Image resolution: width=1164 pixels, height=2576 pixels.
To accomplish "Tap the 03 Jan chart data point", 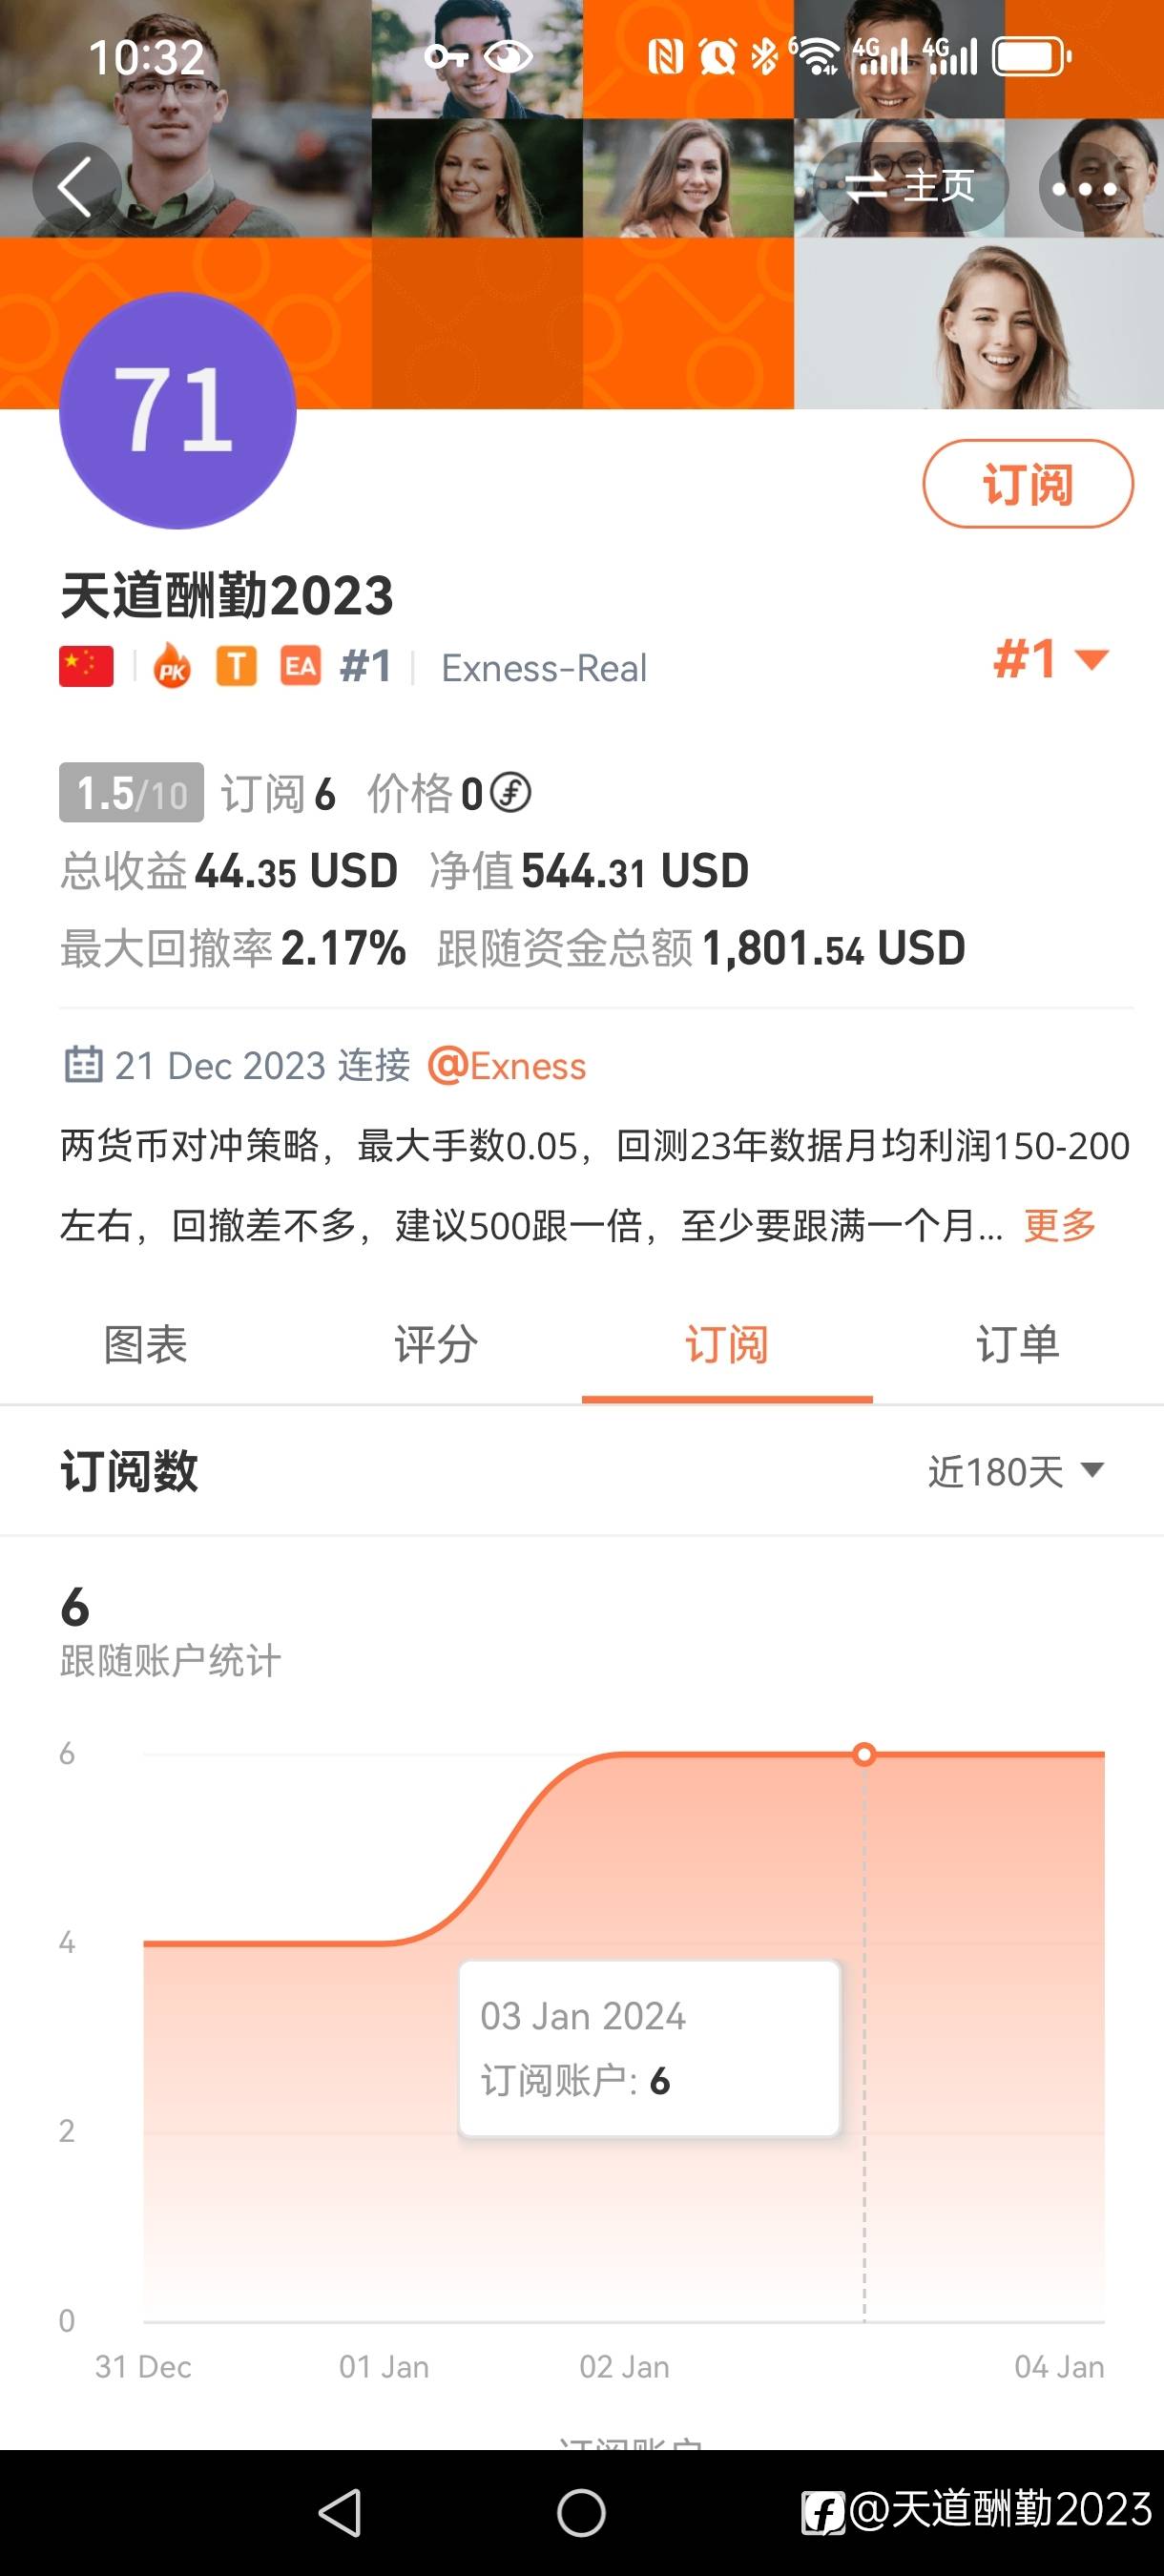I will (x=865, y=1754).
